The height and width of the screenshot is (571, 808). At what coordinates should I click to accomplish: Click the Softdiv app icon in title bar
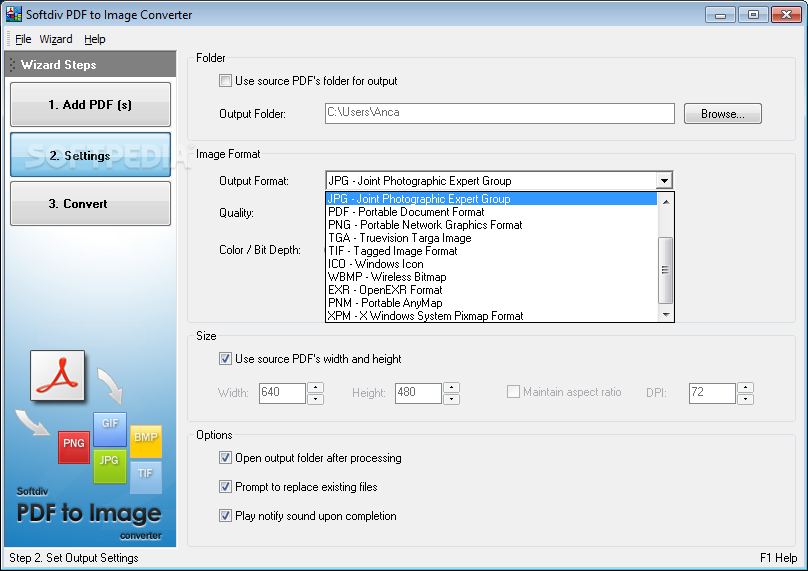(x=13, y=14)
